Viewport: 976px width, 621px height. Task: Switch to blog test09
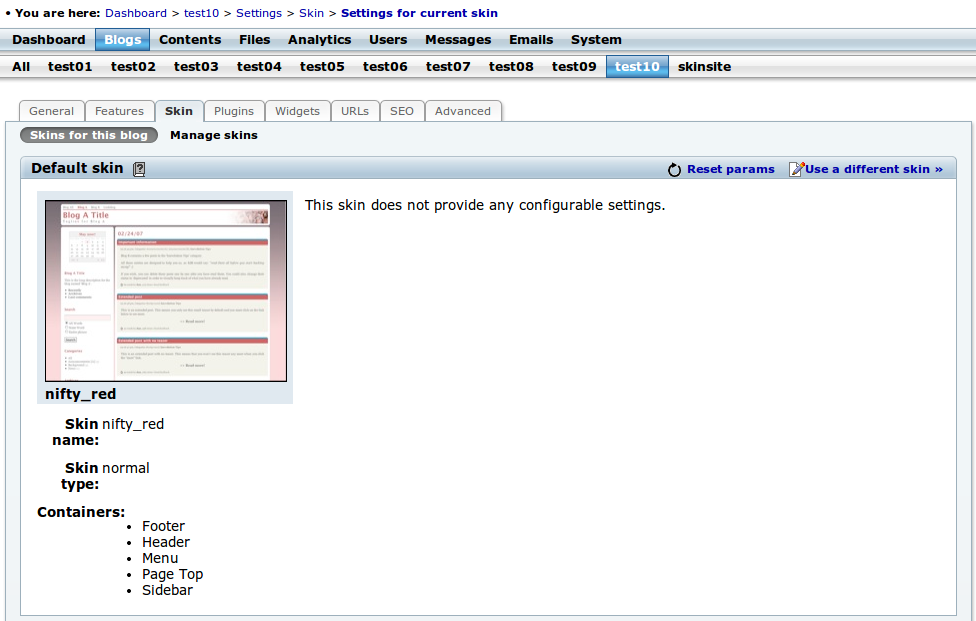pyautogui.click(x=574, y=67)
